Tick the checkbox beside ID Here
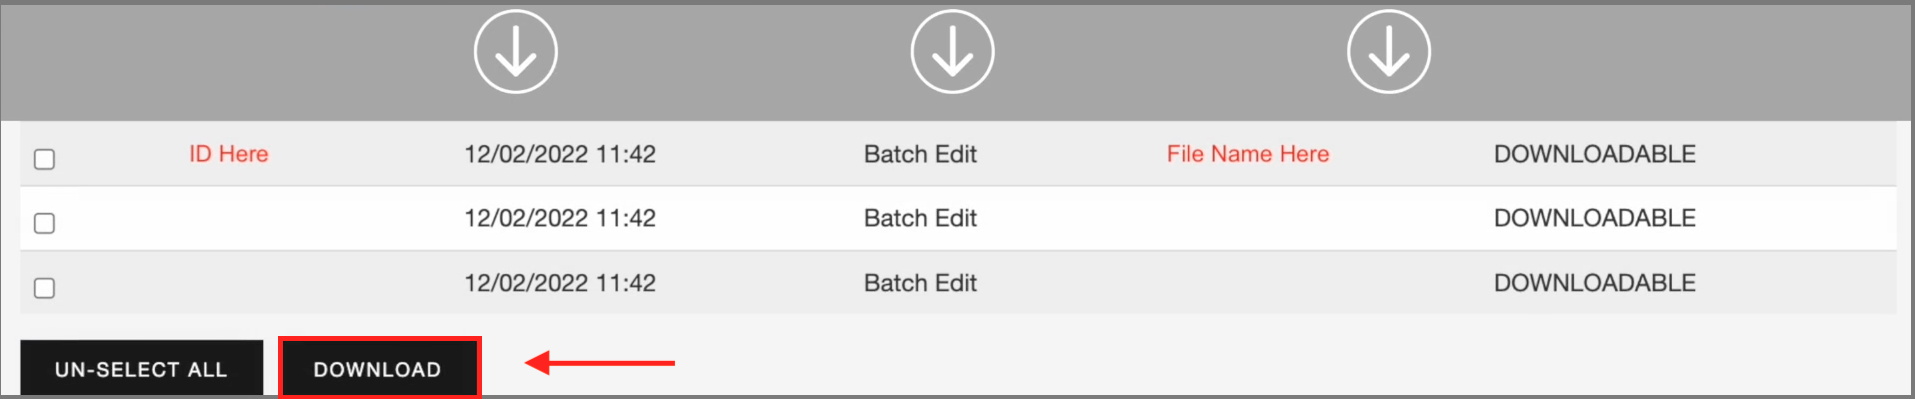The height and width of the screenshot is (399, 1915). pos(44,159)
